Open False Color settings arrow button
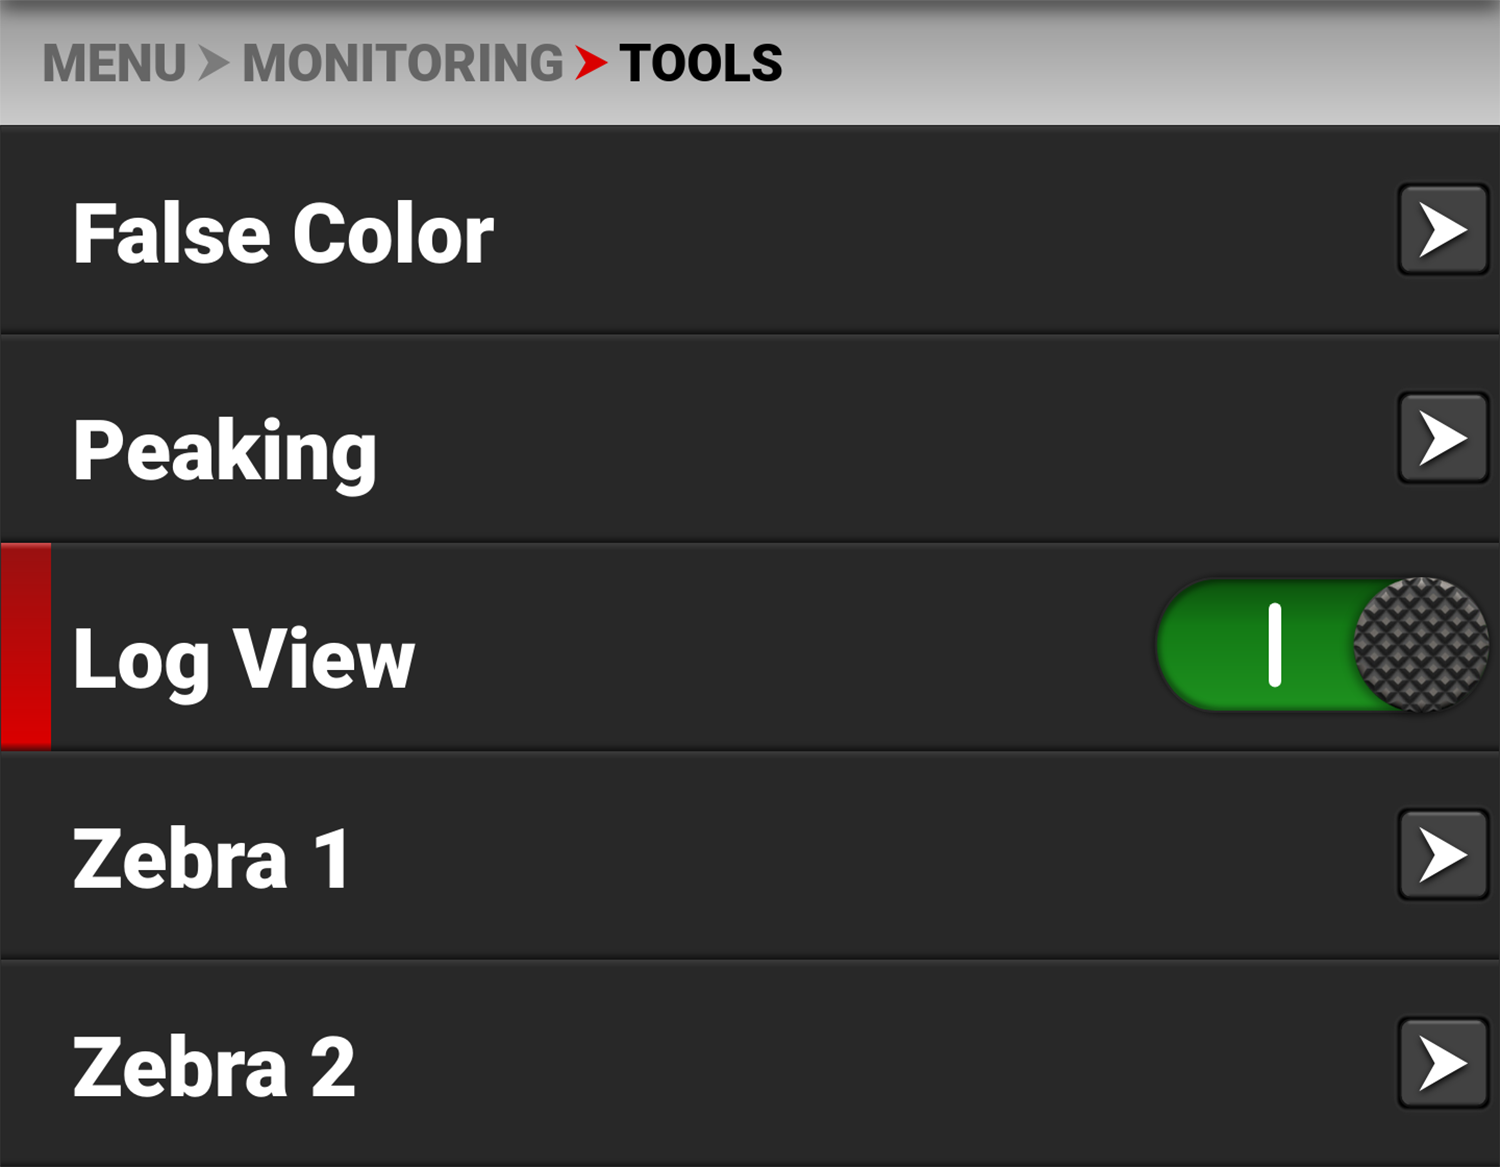Image resolution: width=1500 pixels, height=1167 pixels. [1442, 230]
